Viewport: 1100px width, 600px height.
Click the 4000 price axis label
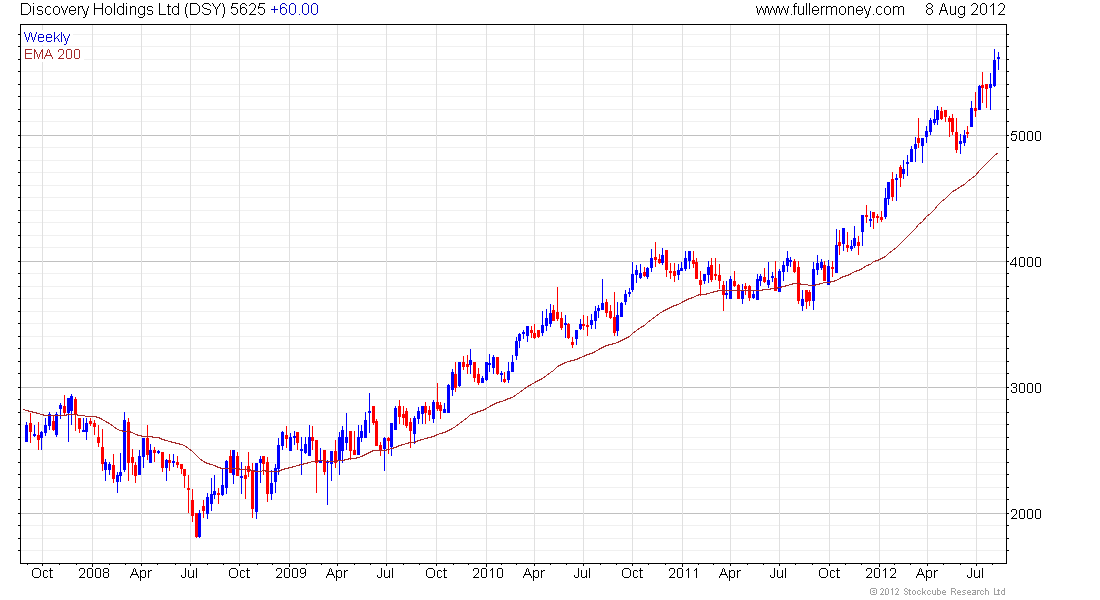tap(1026, 262)
